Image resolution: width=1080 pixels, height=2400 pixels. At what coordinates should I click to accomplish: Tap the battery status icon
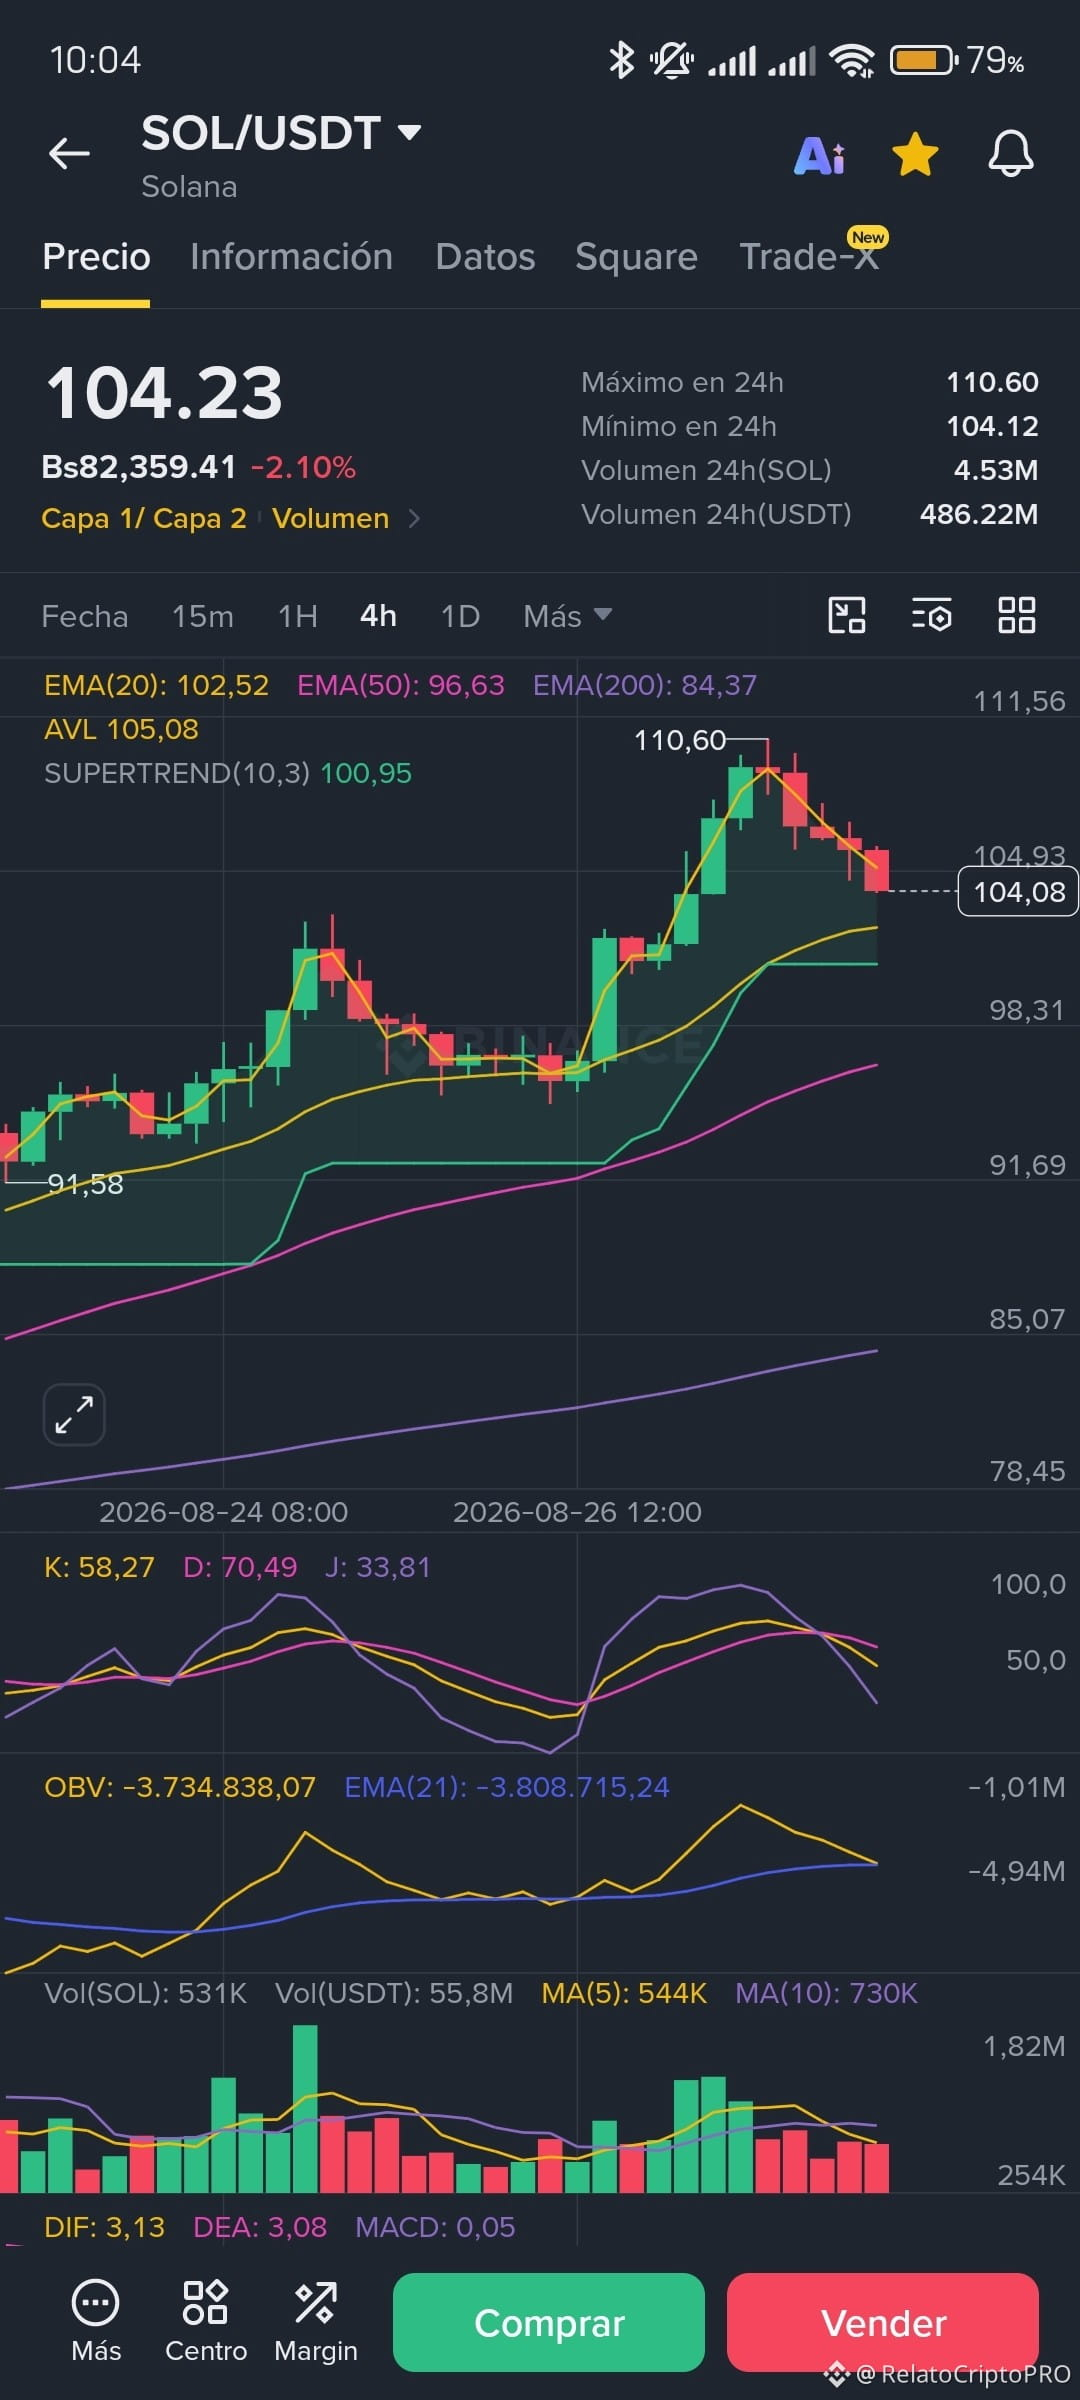tap(925, 60)
